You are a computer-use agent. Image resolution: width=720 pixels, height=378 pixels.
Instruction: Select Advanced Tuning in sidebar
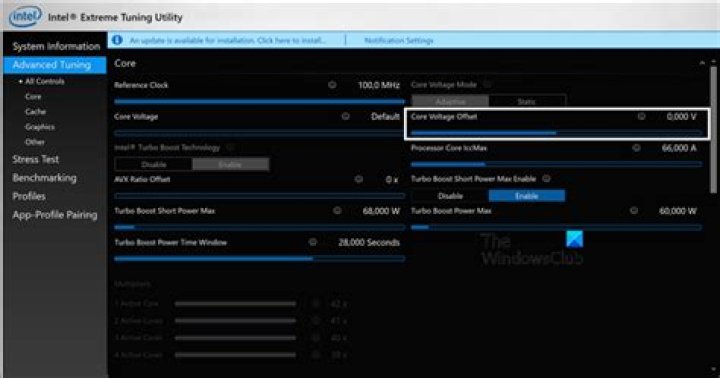point(55,65)
